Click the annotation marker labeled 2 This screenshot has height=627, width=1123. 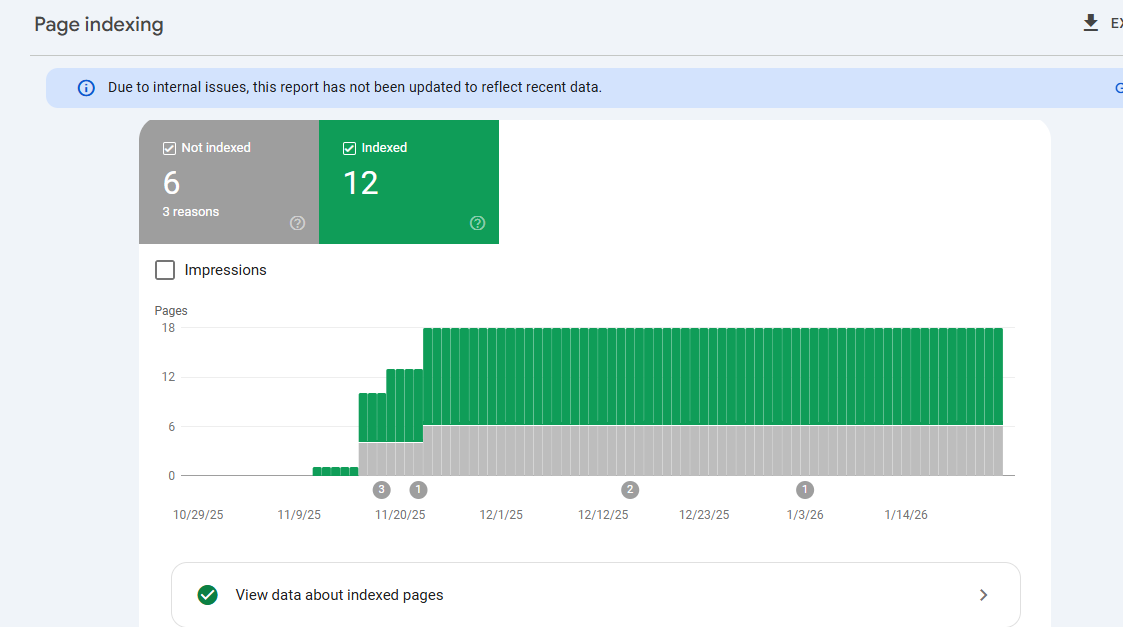(x=630, y=490)
